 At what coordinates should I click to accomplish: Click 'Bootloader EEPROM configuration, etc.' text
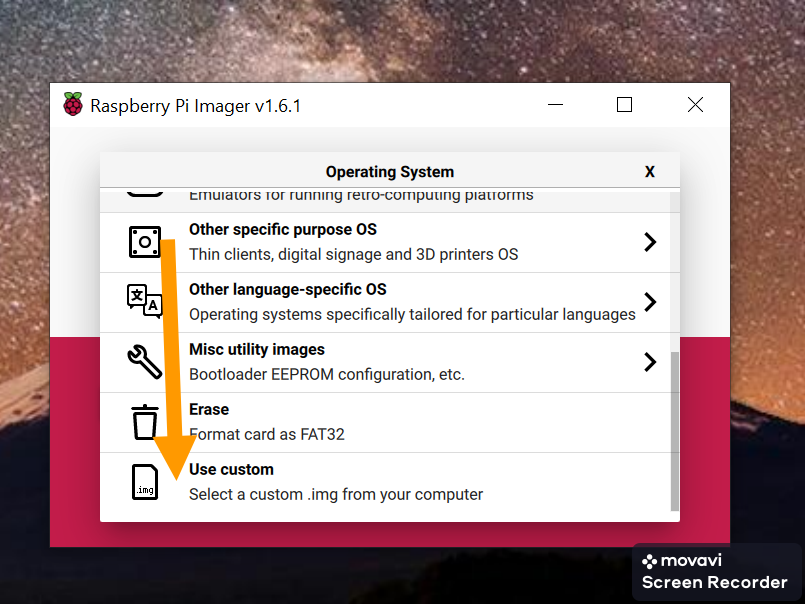click(327, 374)
